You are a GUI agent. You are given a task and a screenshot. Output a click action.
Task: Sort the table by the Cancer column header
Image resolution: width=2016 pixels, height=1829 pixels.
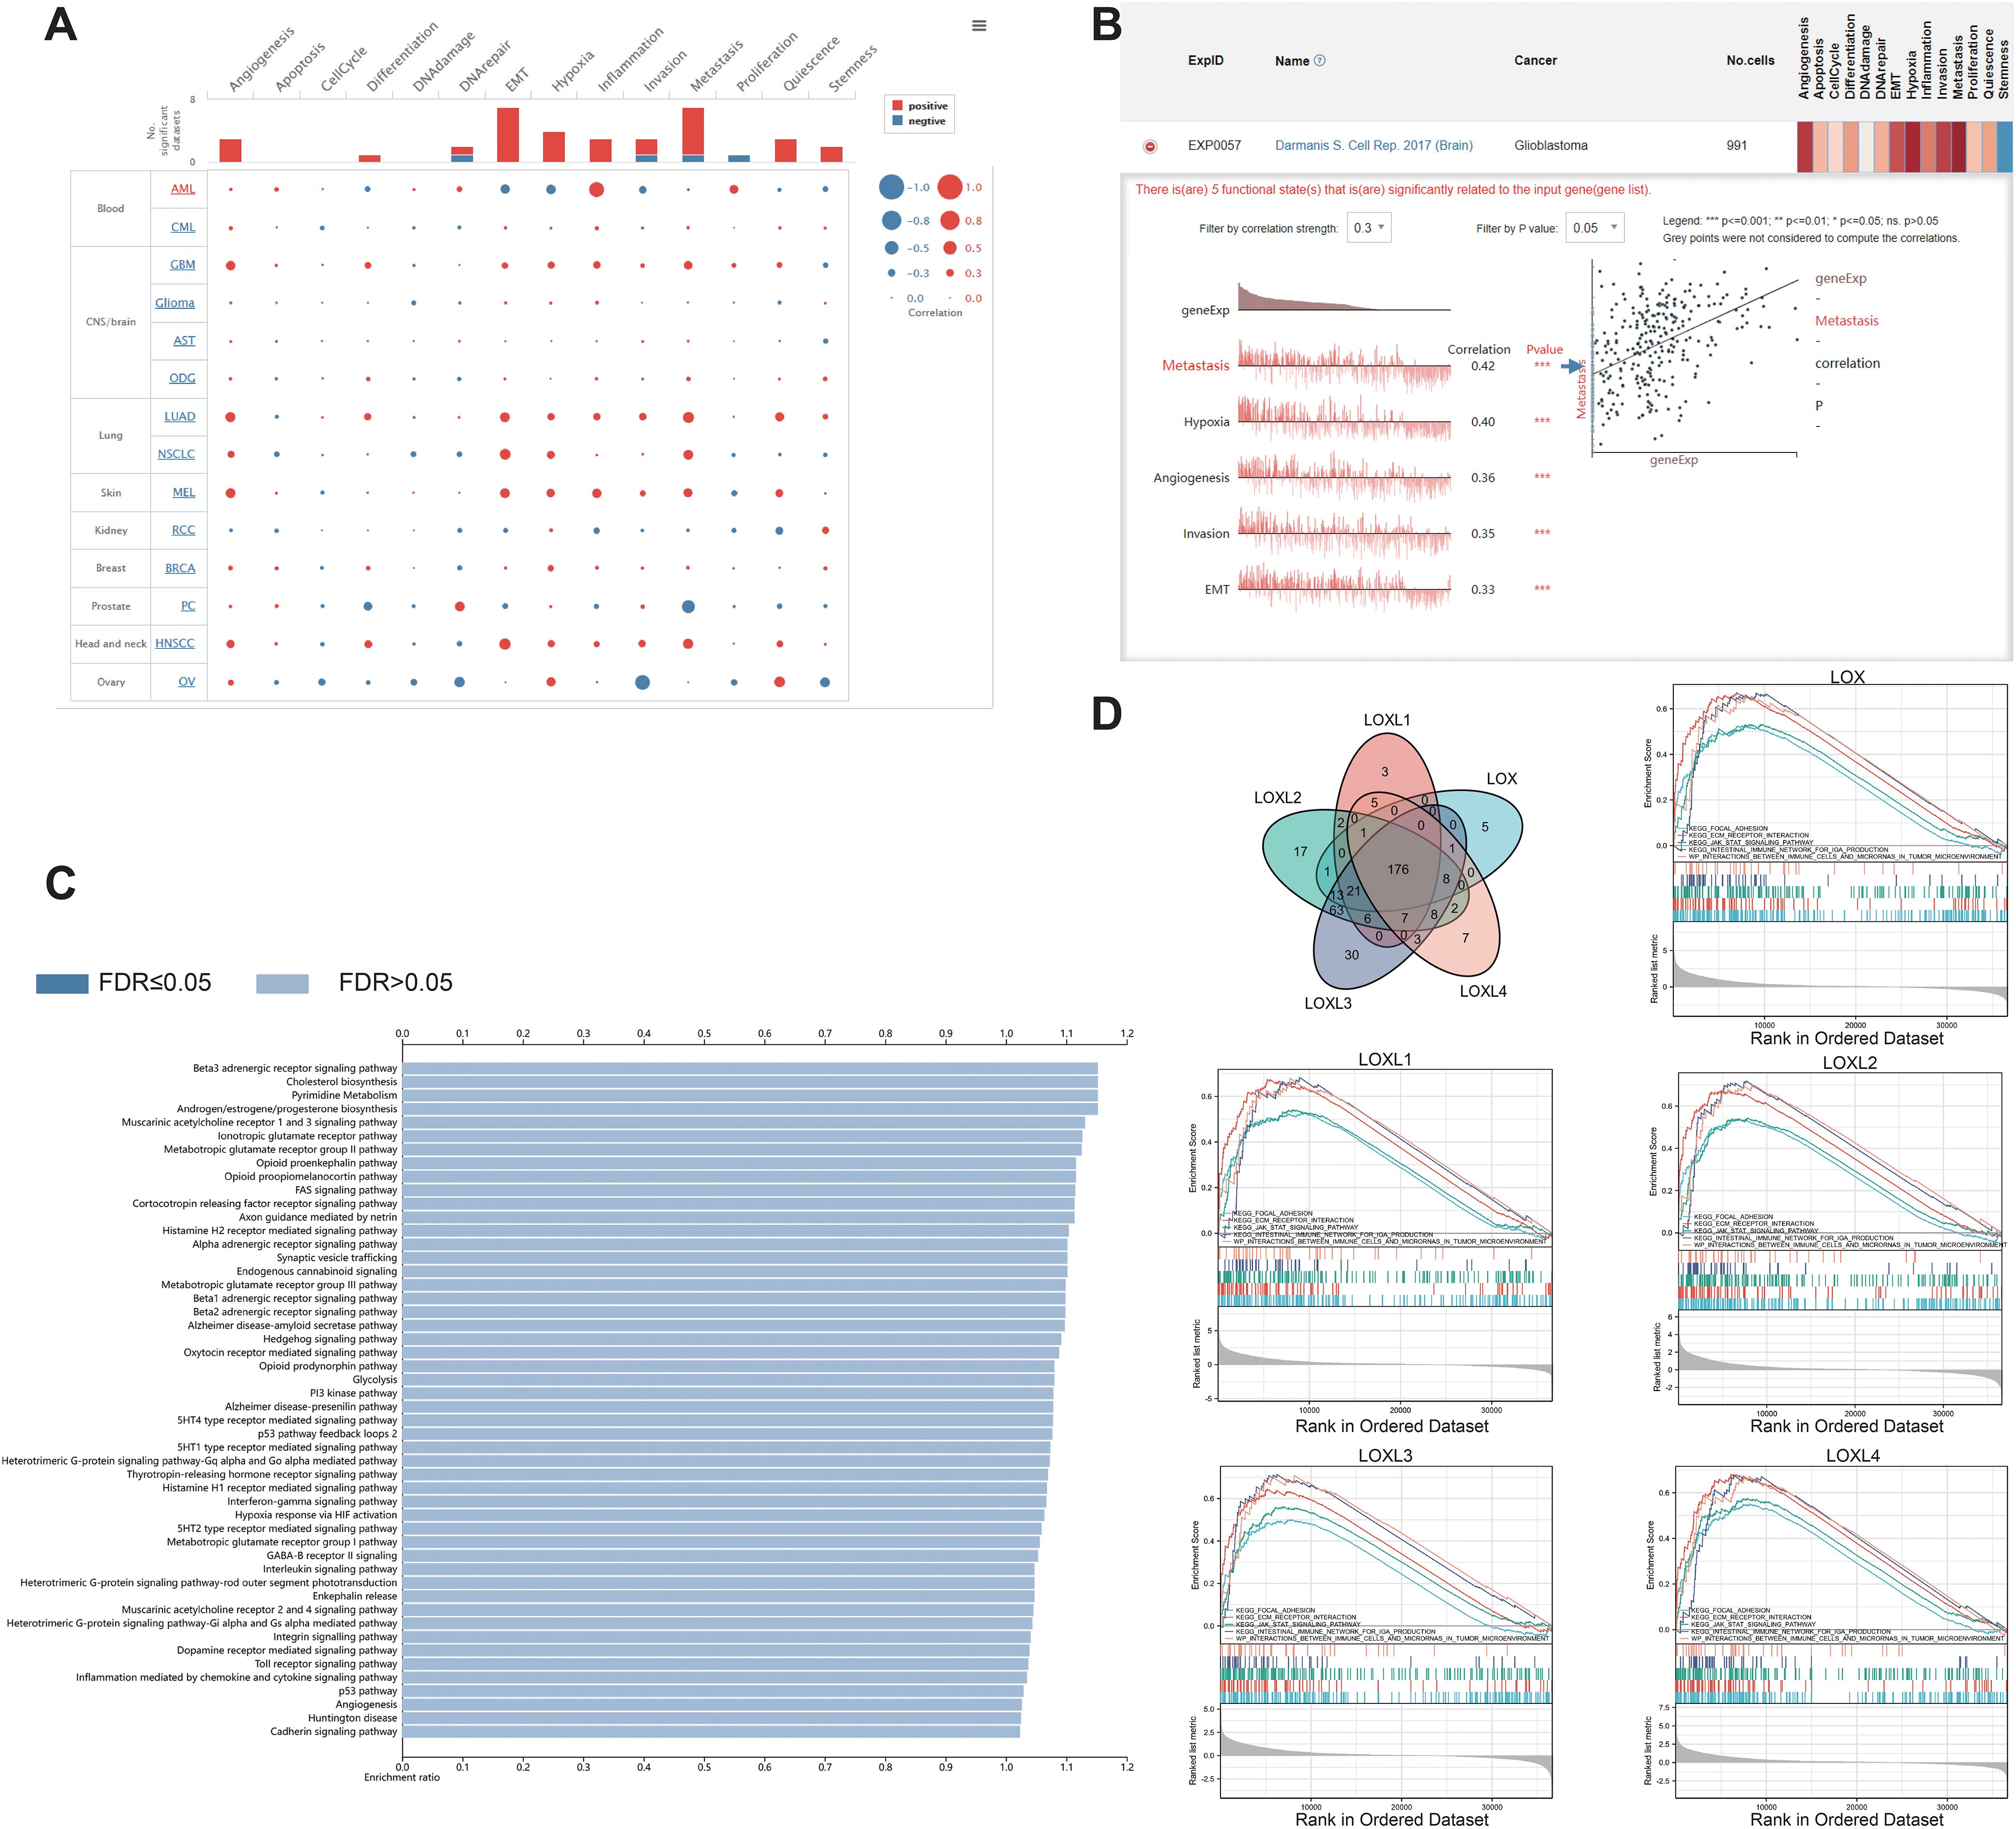pos(1535,60)
